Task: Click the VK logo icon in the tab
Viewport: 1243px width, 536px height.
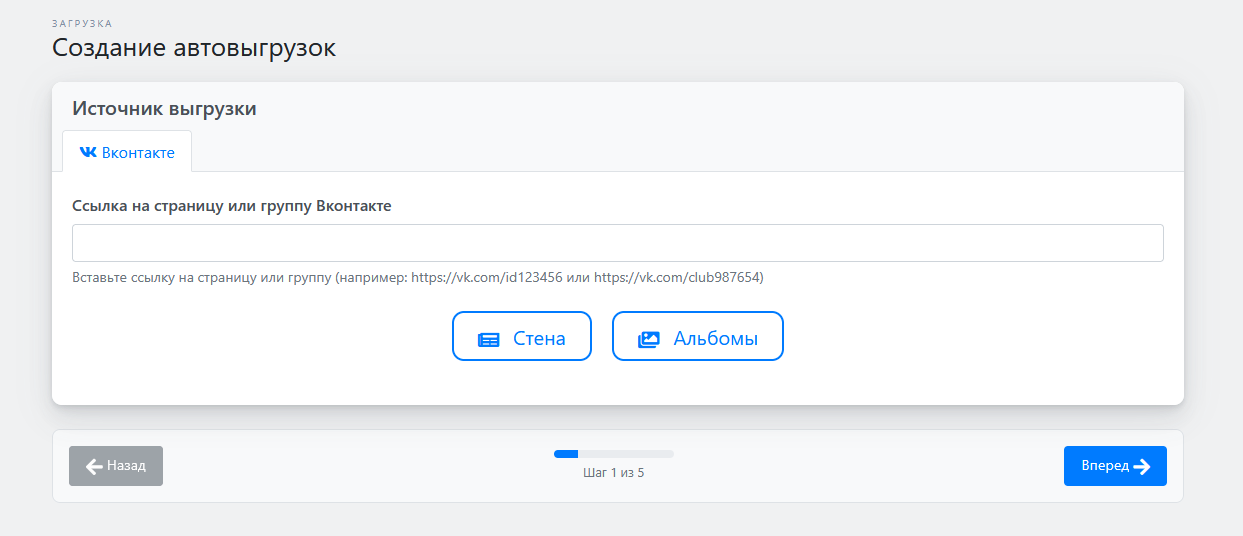Action: [x=88, y=153]
